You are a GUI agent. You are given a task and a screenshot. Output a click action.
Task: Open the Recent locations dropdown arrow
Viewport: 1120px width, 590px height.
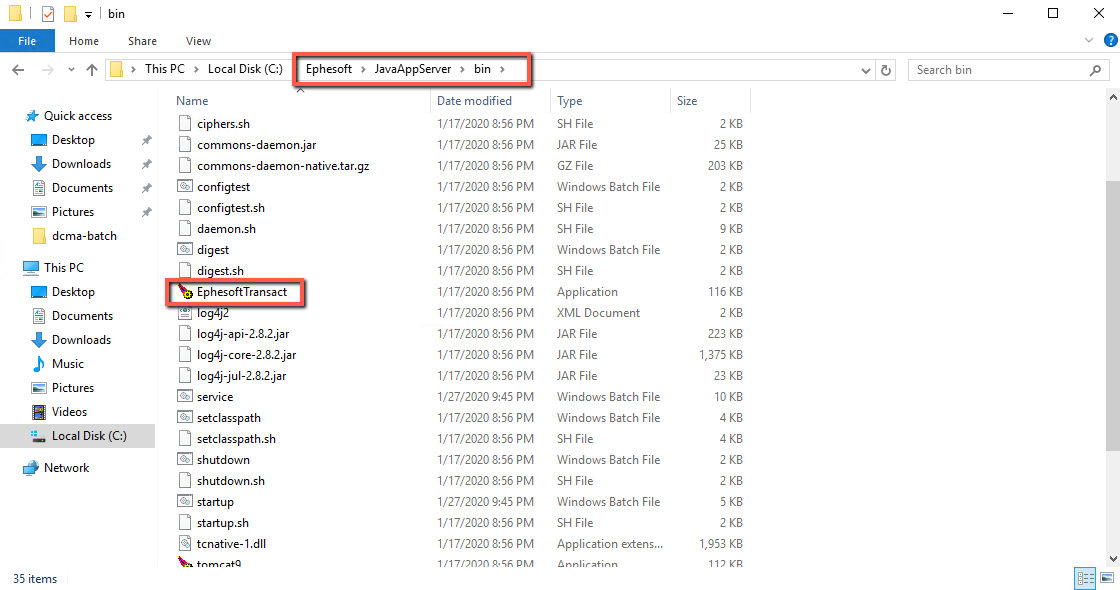click(70, 70)
